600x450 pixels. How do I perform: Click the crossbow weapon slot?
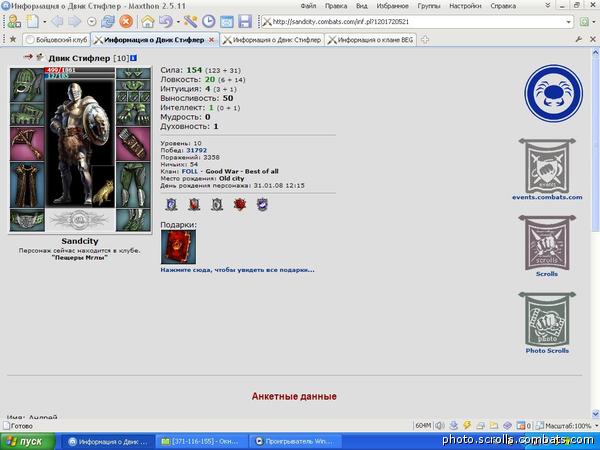[27, 143]
